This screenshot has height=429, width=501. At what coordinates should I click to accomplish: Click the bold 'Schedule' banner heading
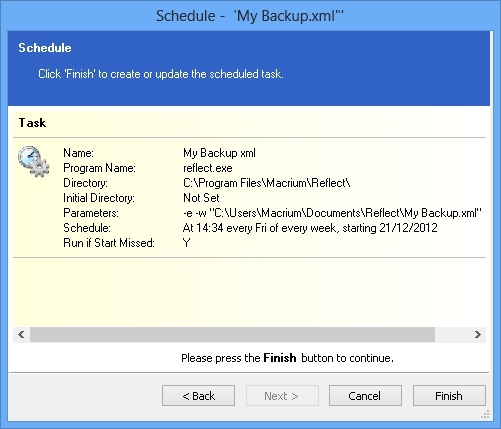click(x=45, y=48)
